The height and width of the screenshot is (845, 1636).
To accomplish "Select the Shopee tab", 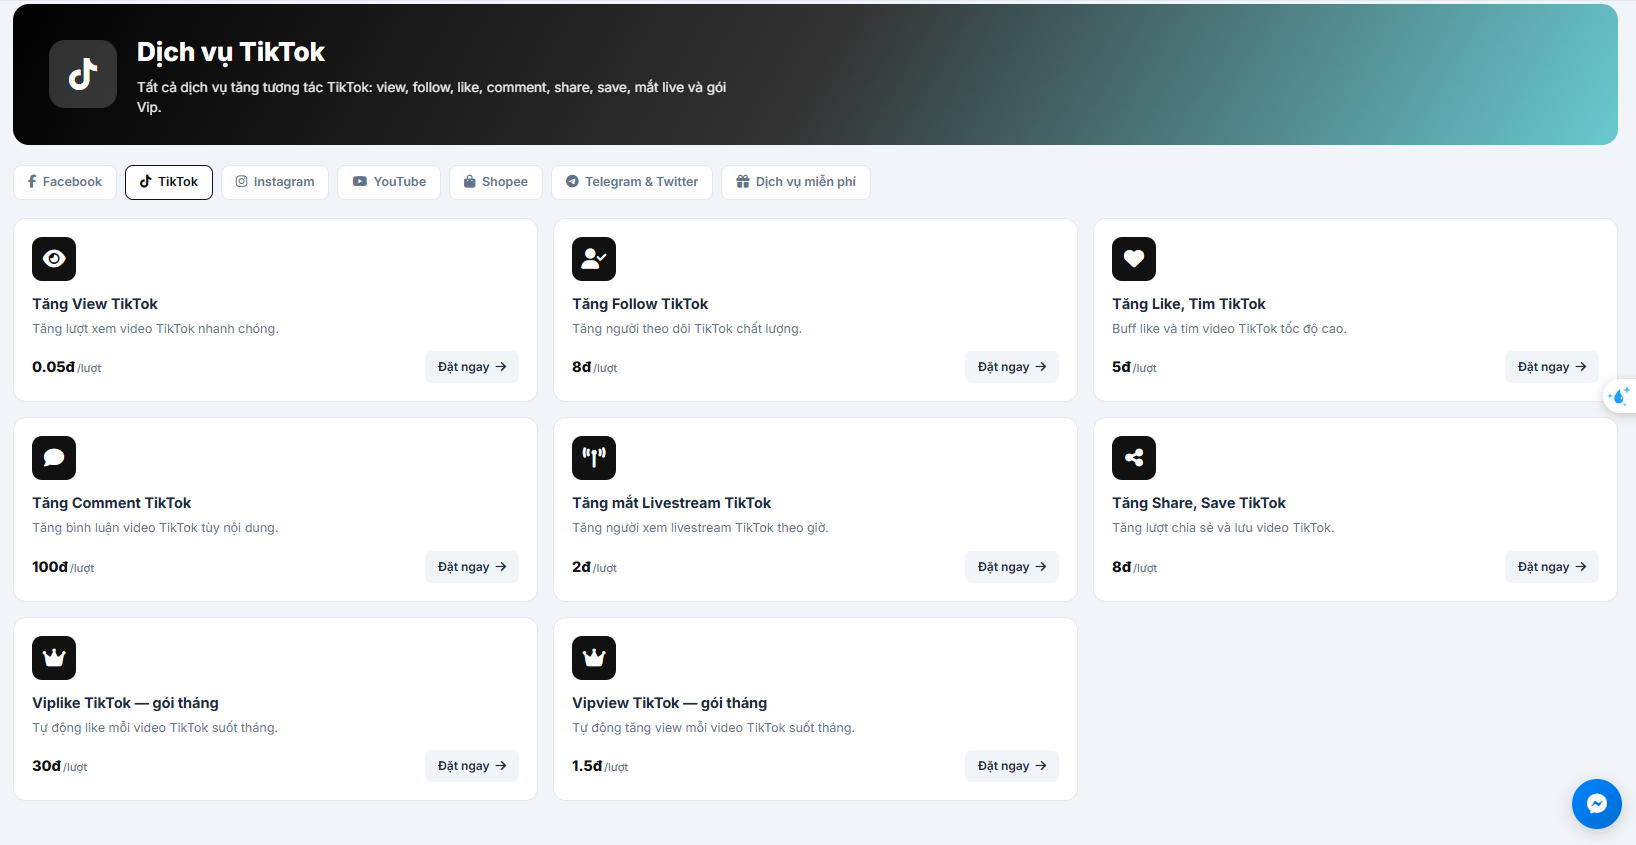I will 496,182.
